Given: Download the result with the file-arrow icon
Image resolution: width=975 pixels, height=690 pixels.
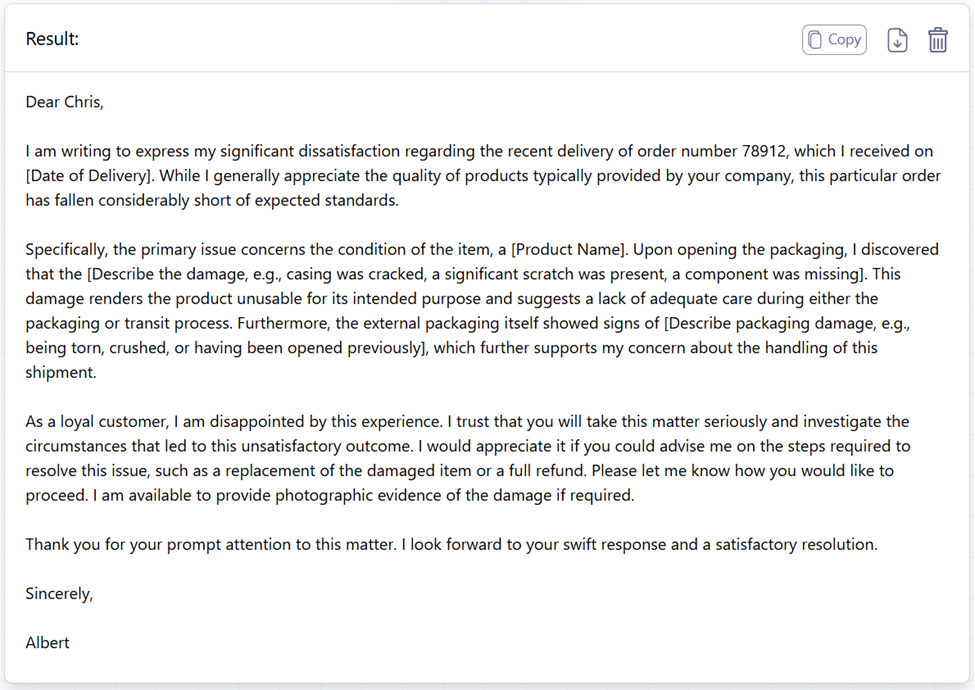Looking at the screenshot, I should 897,40.
